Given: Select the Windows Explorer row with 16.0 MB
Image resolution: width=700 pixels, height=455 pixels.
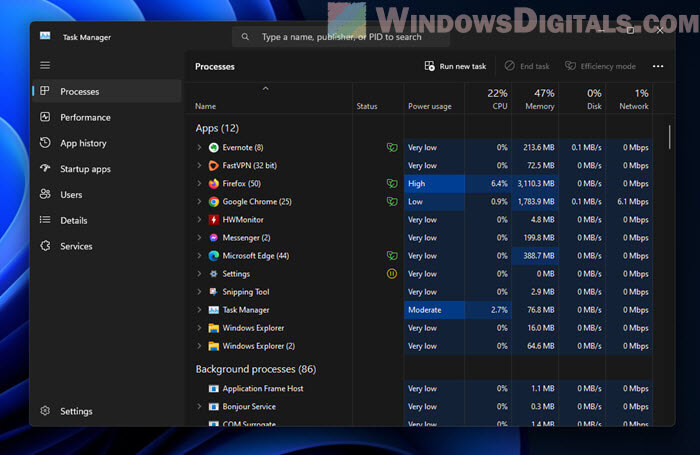Looking at the screenshot, I should 419,328.
